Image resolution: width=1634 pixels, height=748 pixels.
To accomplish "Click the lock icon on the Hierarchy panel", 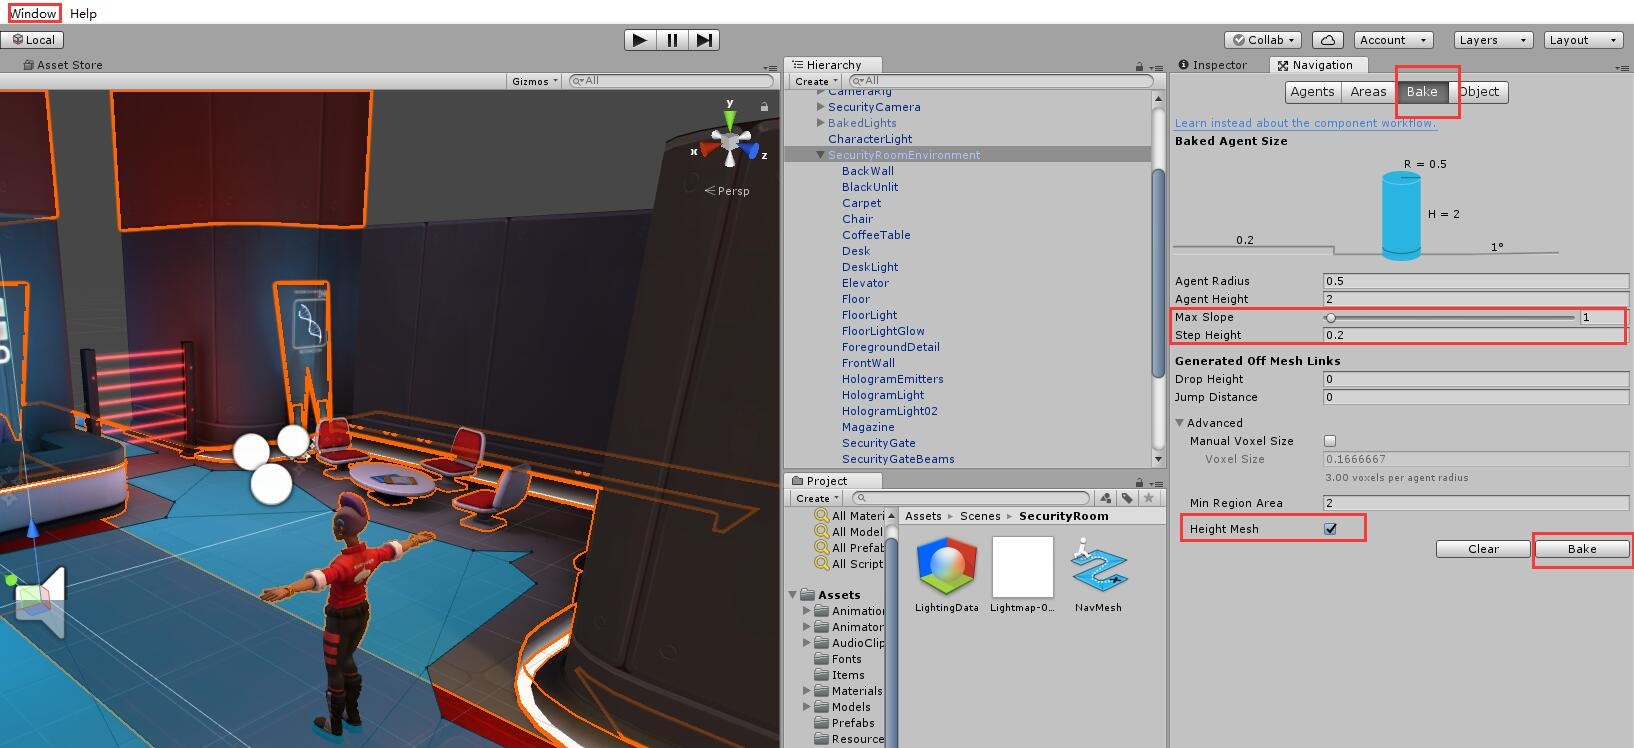I will 1139,66.
